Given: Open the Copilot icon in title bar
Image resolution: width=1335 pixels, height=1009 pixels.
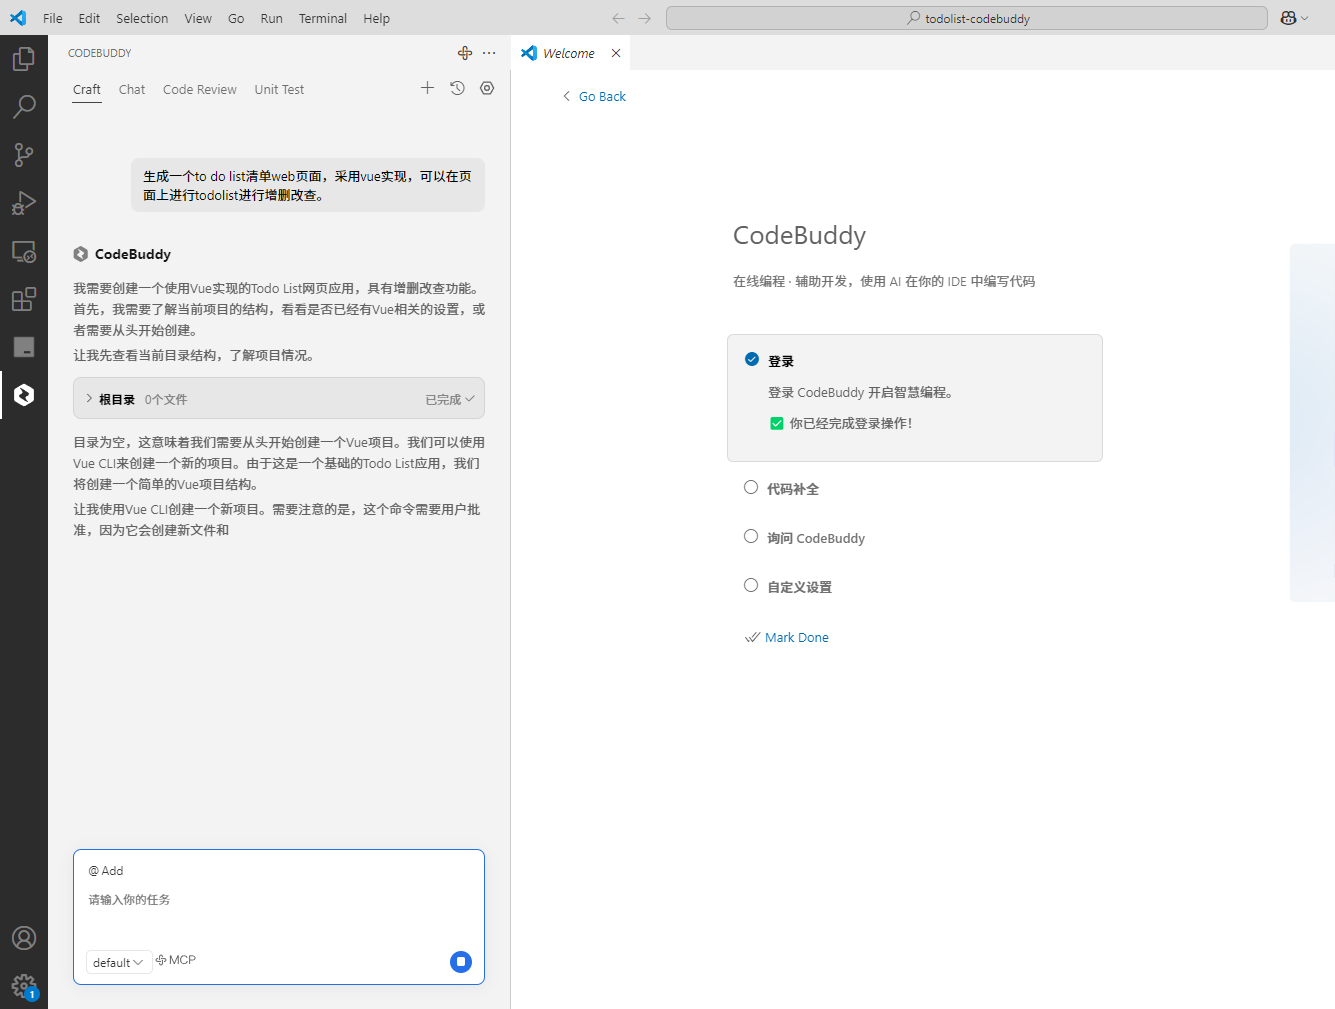Looking at the screenshot, I should 1288,18.
